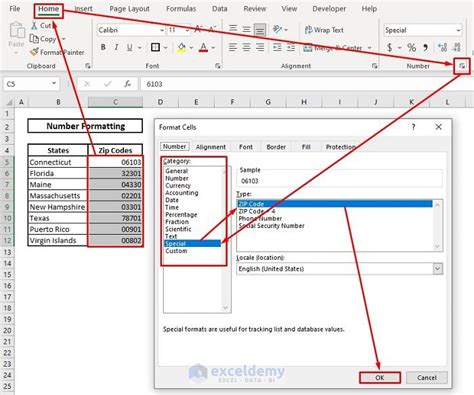The width and height of the screenshot is (474, 395).
Task: Center text horizontally in Alignment group
Action: click(246, 47)
